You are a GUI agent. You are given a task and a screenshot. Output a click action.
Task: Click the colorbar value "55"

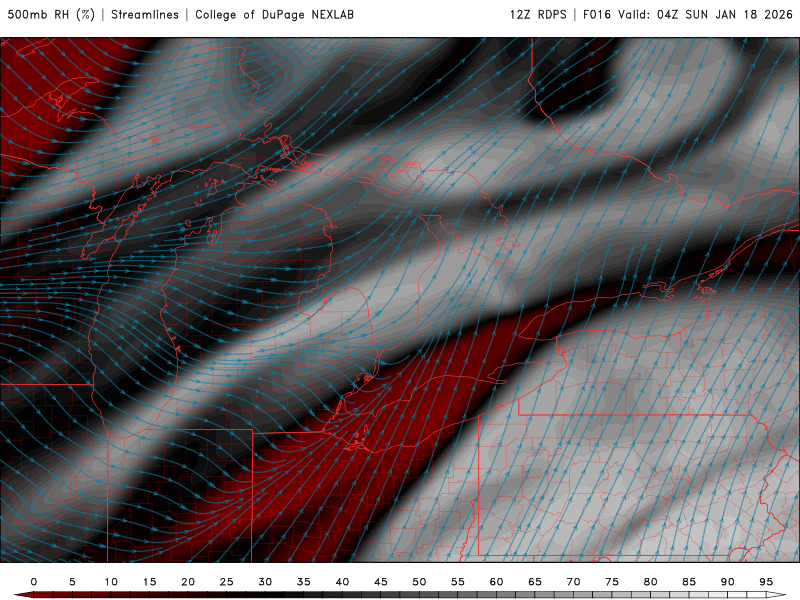coord(458,582)
